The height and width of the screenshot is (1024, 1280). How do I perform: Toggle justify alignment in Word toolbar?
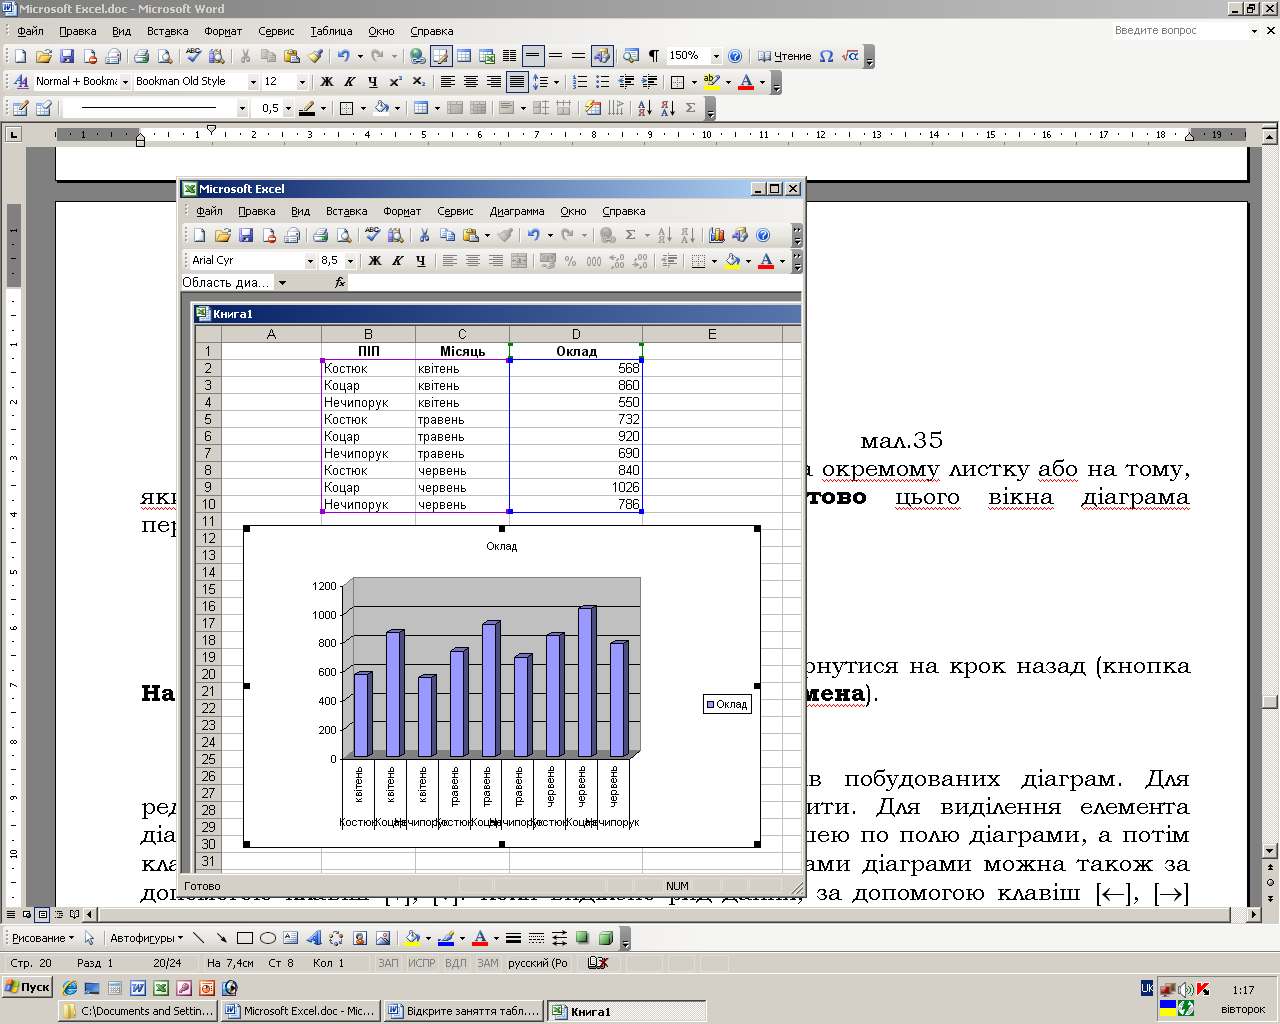coord(517,82)
